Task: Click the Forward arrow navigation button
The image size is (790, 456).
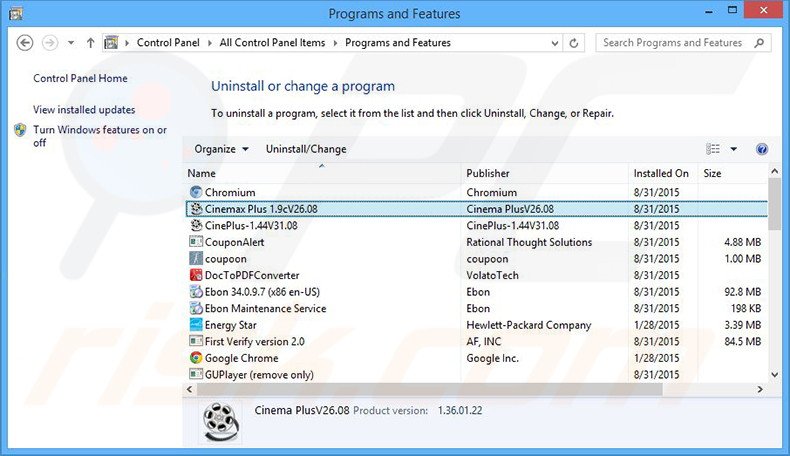Action: click(x=49, y=43)
